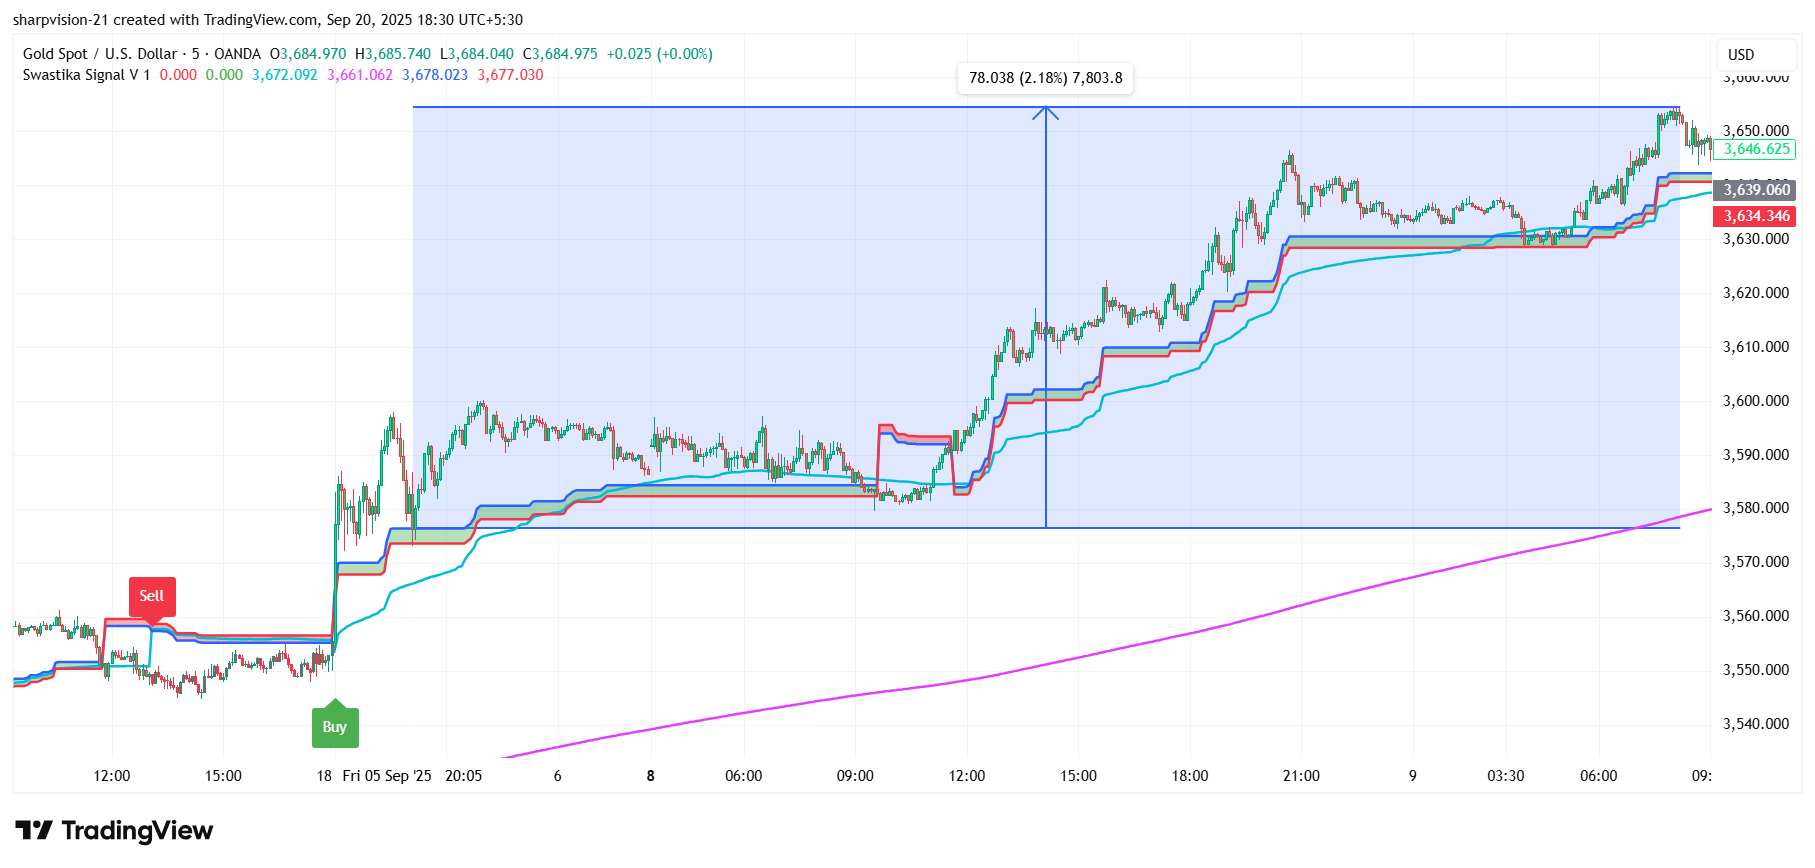Click the 3,600.000 price axis level

click(1755, 401)
